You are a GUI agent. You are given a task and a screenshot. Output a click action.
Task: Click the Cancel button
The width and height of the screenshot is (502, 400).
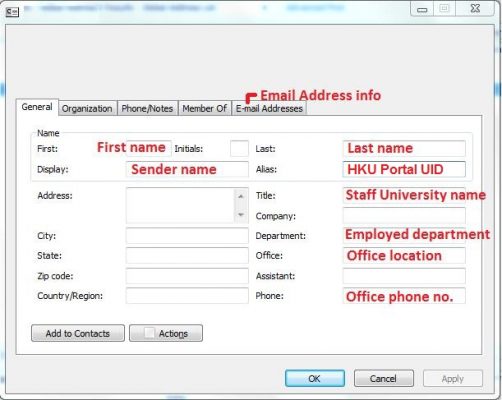384,378
